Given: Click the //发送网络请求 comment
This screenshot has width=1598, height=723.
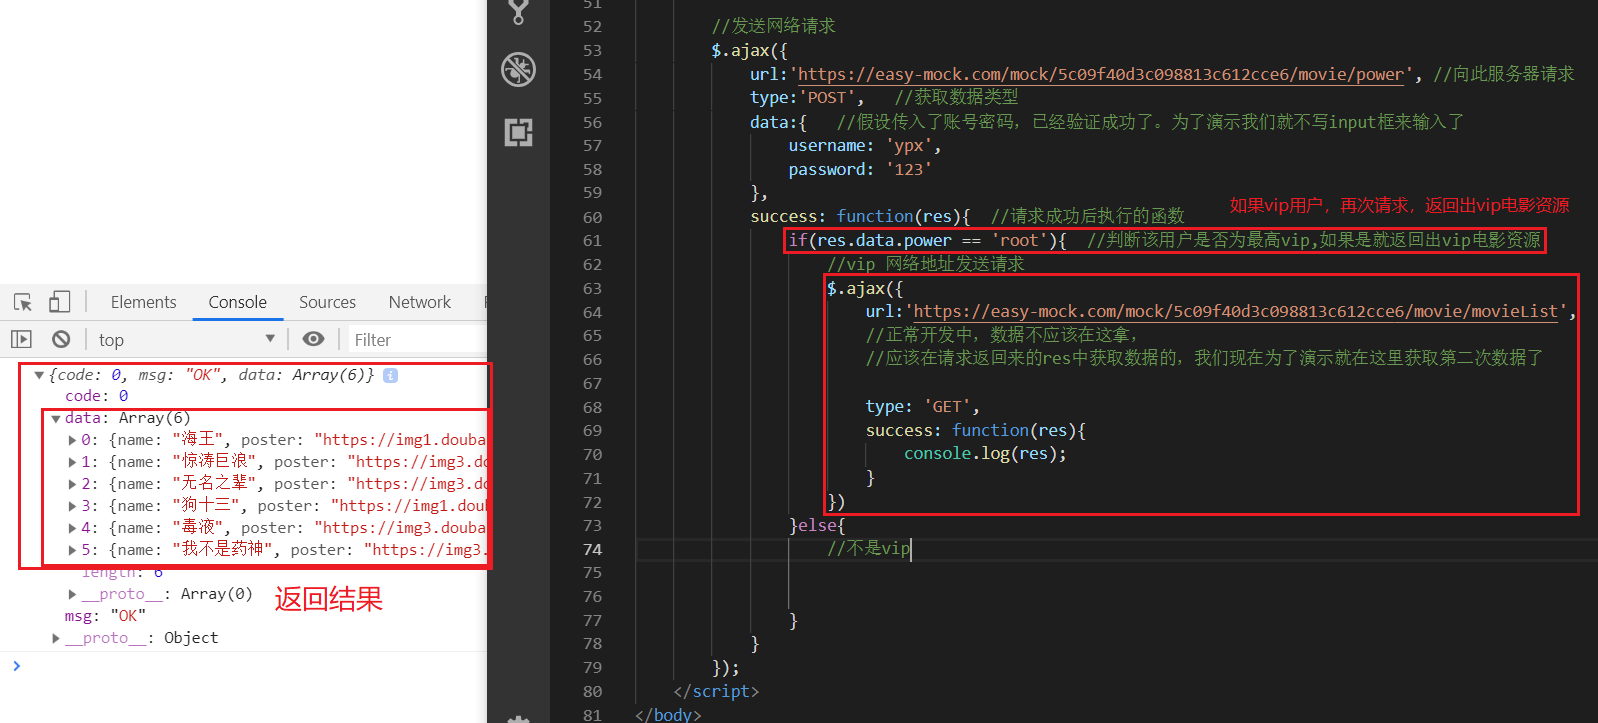Looking at the screenshot, I should point(773,26).
